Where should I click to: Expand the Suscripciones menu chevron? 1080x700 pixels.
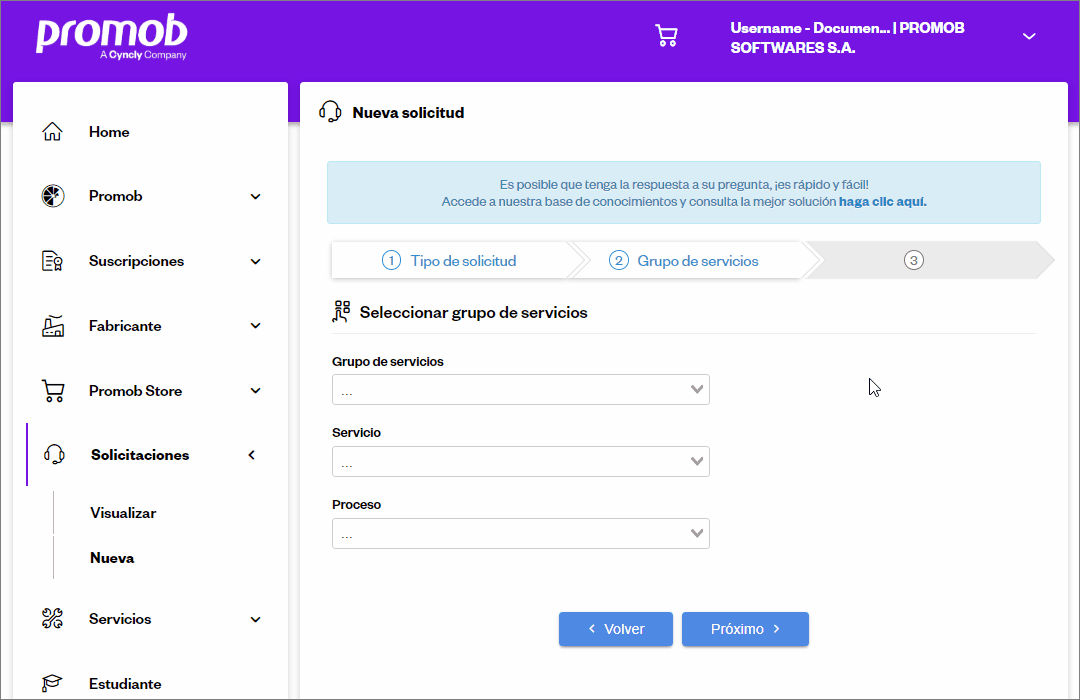(256, 262)
